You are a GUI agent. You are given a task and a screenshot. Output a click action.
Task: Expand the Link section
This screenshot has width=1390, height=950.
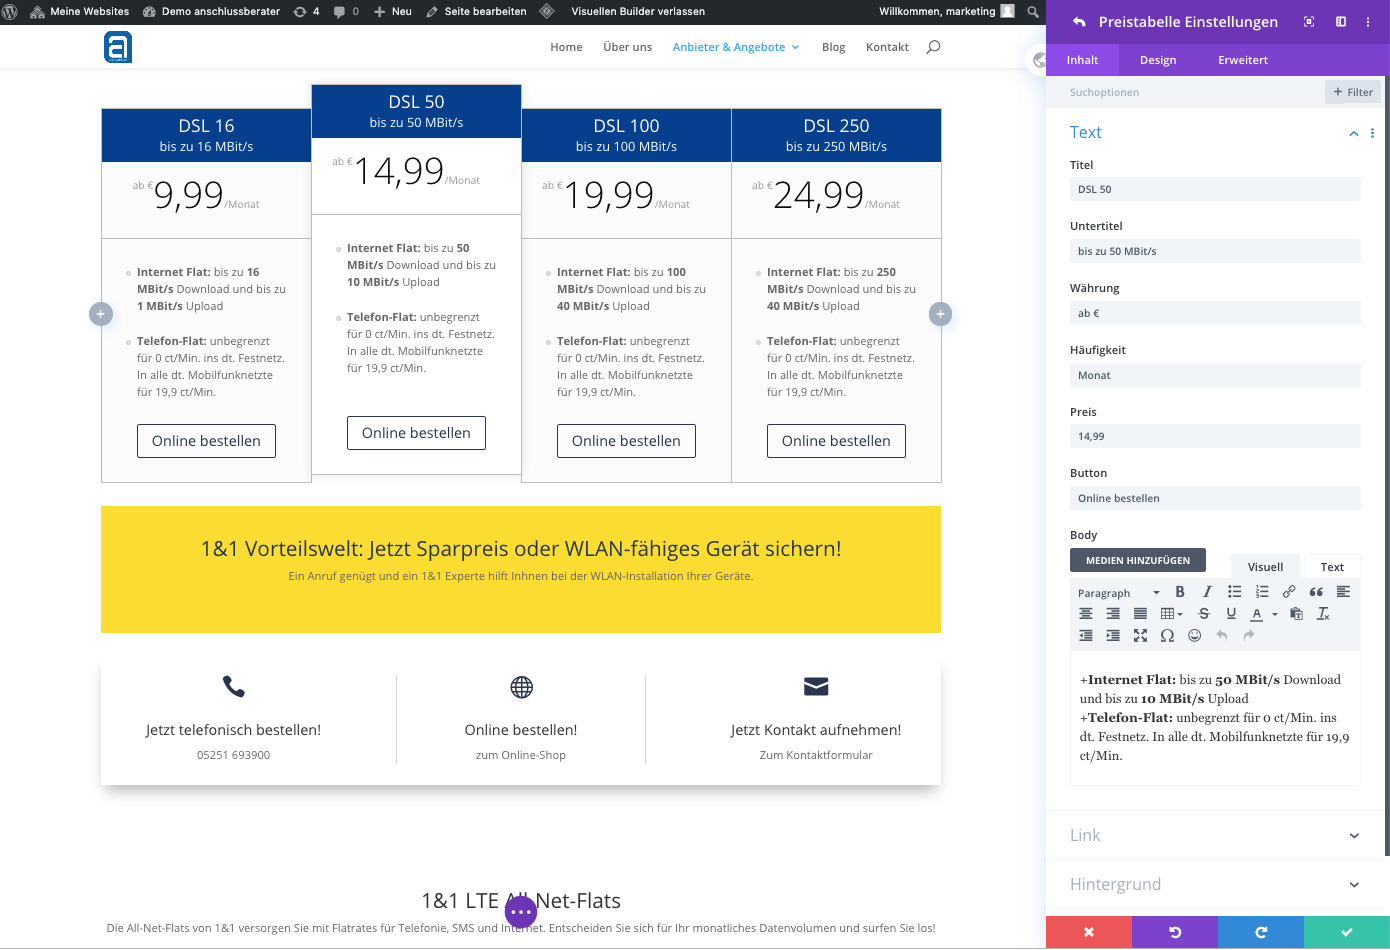(1215, 835)
